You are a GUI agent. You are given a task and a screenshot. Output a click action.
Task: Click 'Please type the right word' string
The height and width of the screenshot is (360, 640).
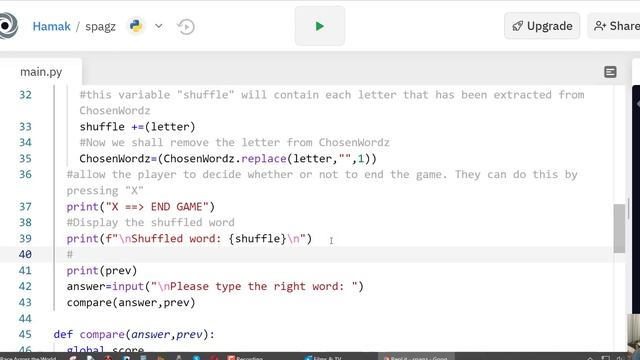pos(257,286)
